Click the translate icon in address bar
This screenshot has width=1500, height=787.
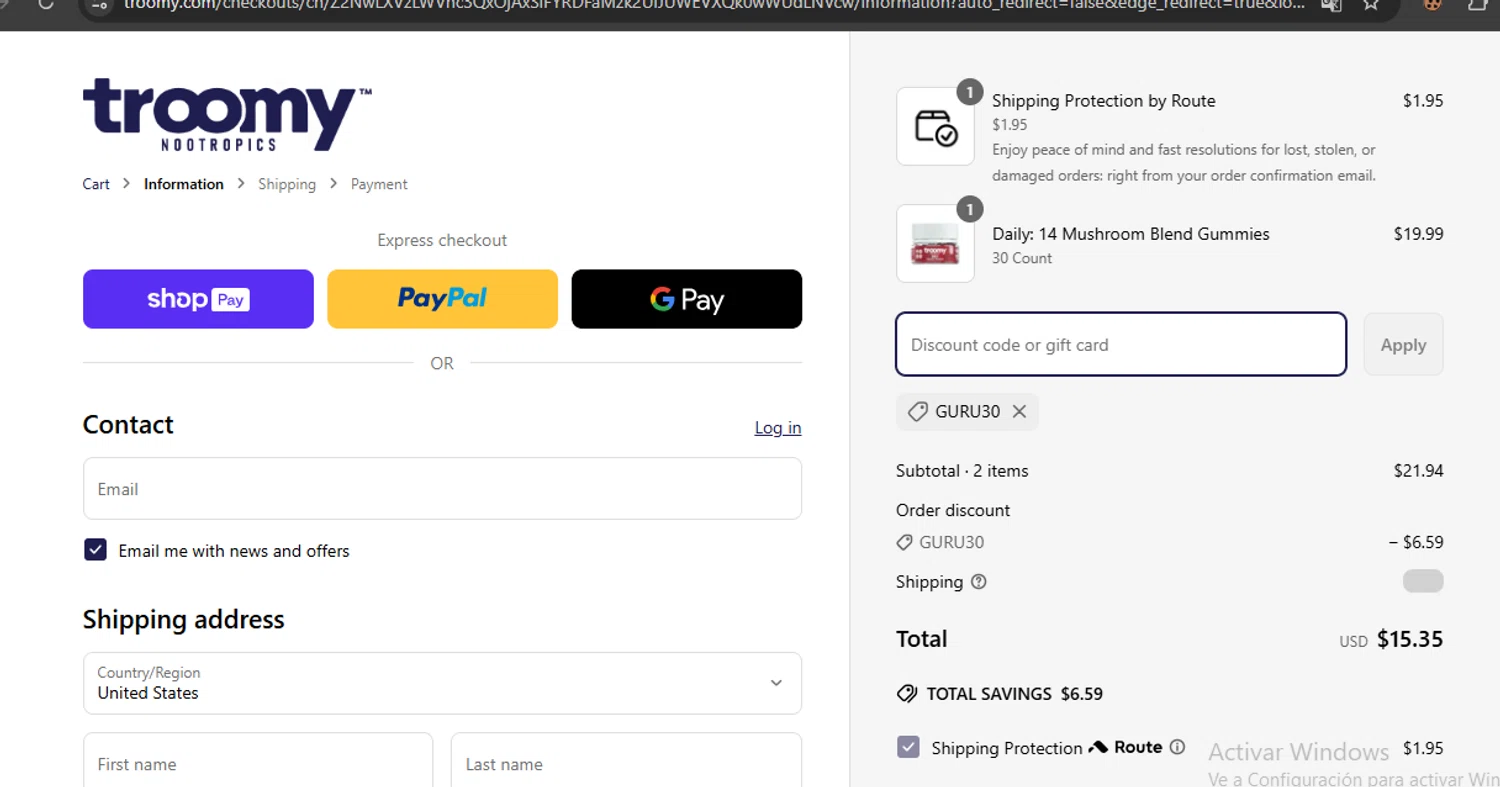(1330, 5)
